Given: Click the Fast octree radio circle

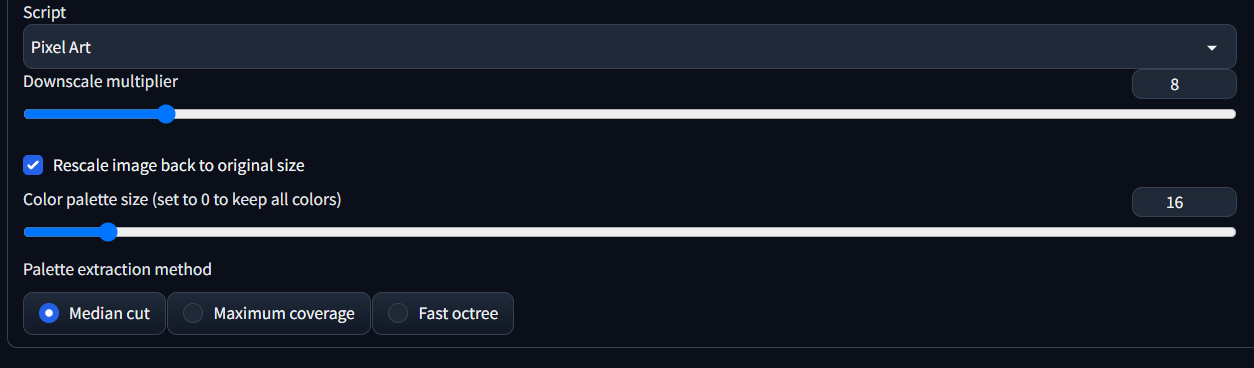Looking at the screenshot, I should click(x=398, y=313).
